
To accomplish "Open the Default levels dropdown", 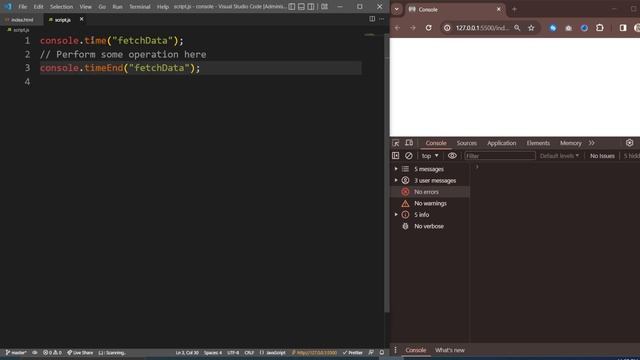I will click(x=559, y=156).
